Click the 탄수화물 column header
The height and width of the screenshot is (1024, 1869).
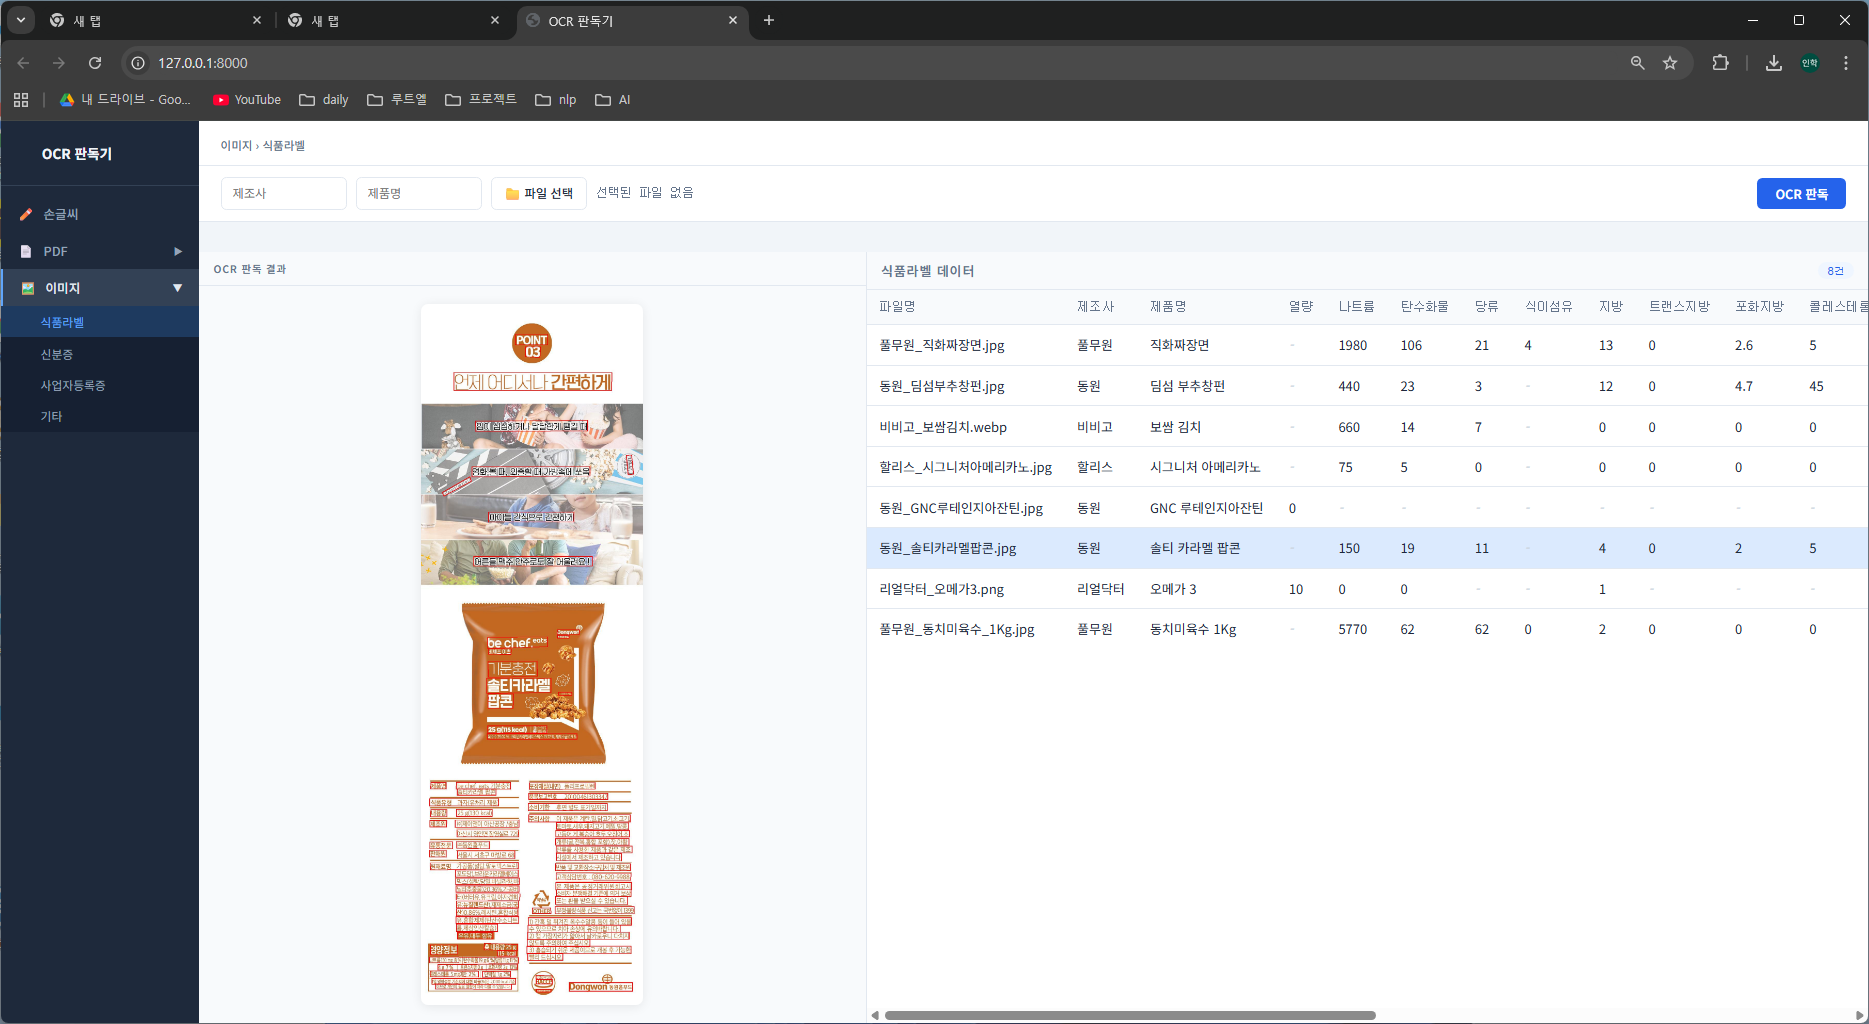click(x=1424, y=306)
